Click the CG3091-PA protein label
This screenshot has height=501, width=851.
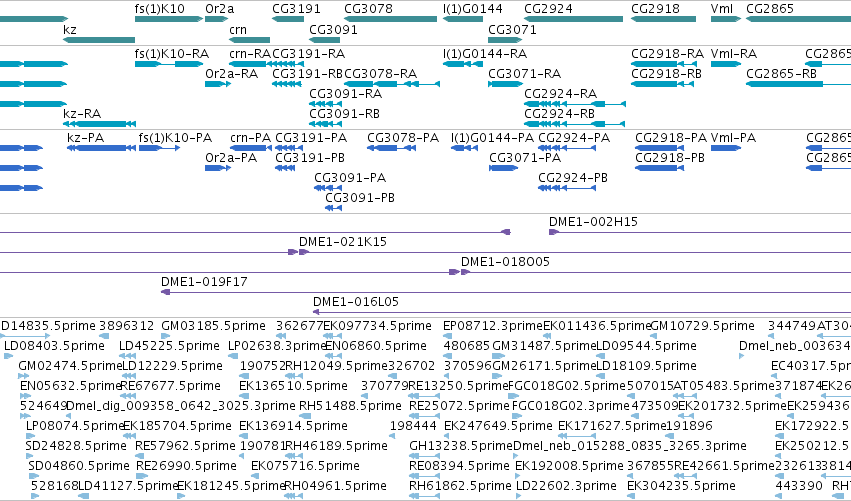[350, 178]
